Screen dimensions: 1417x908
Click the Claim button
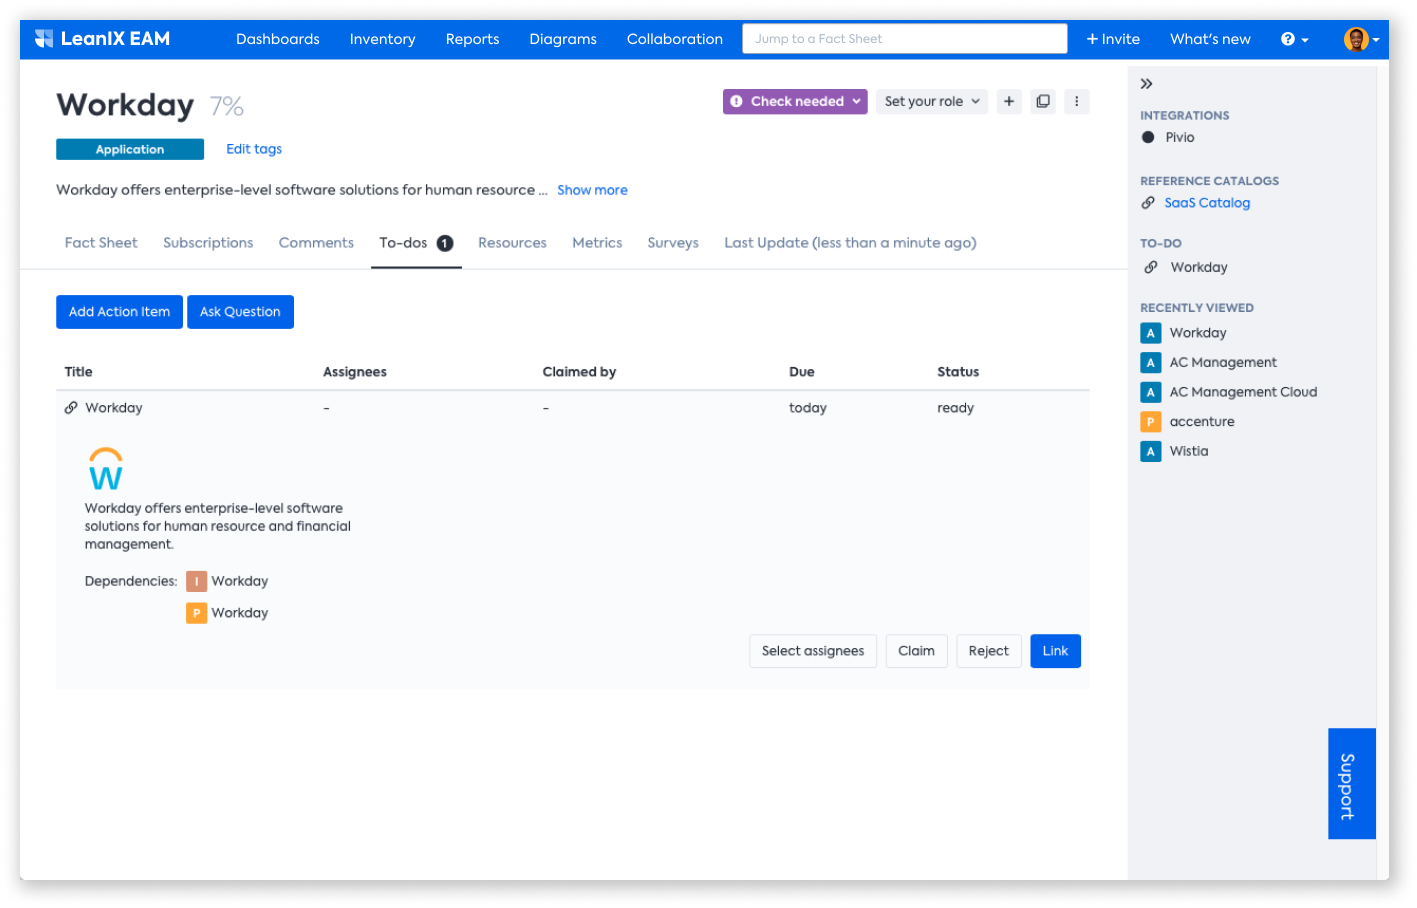pyautogui.click(x=916, y=651)
